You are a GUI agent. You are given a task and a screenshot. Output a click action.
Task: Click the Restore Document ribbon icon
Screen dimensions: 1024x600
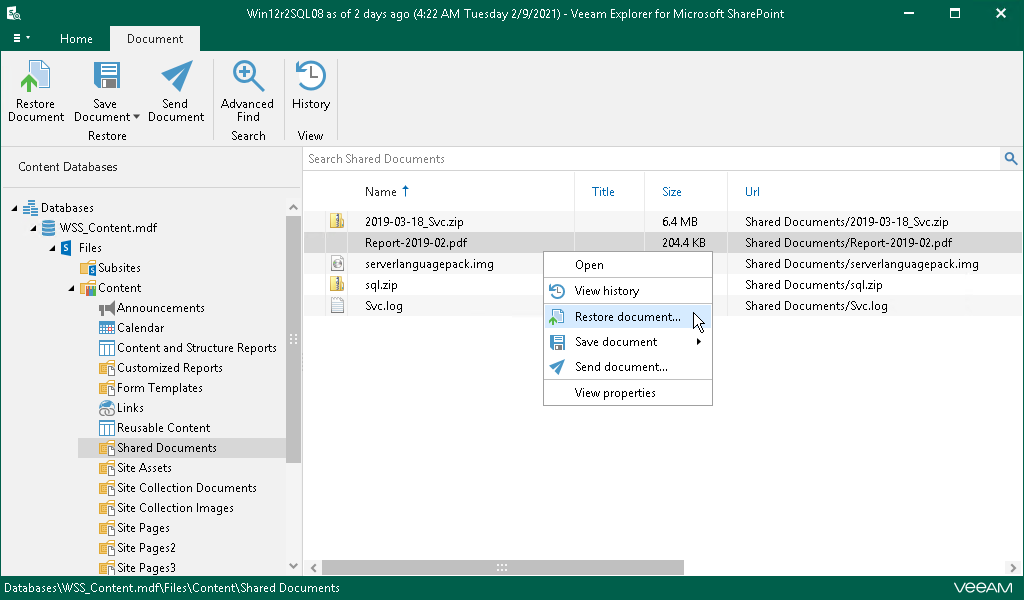coord(36,78)
